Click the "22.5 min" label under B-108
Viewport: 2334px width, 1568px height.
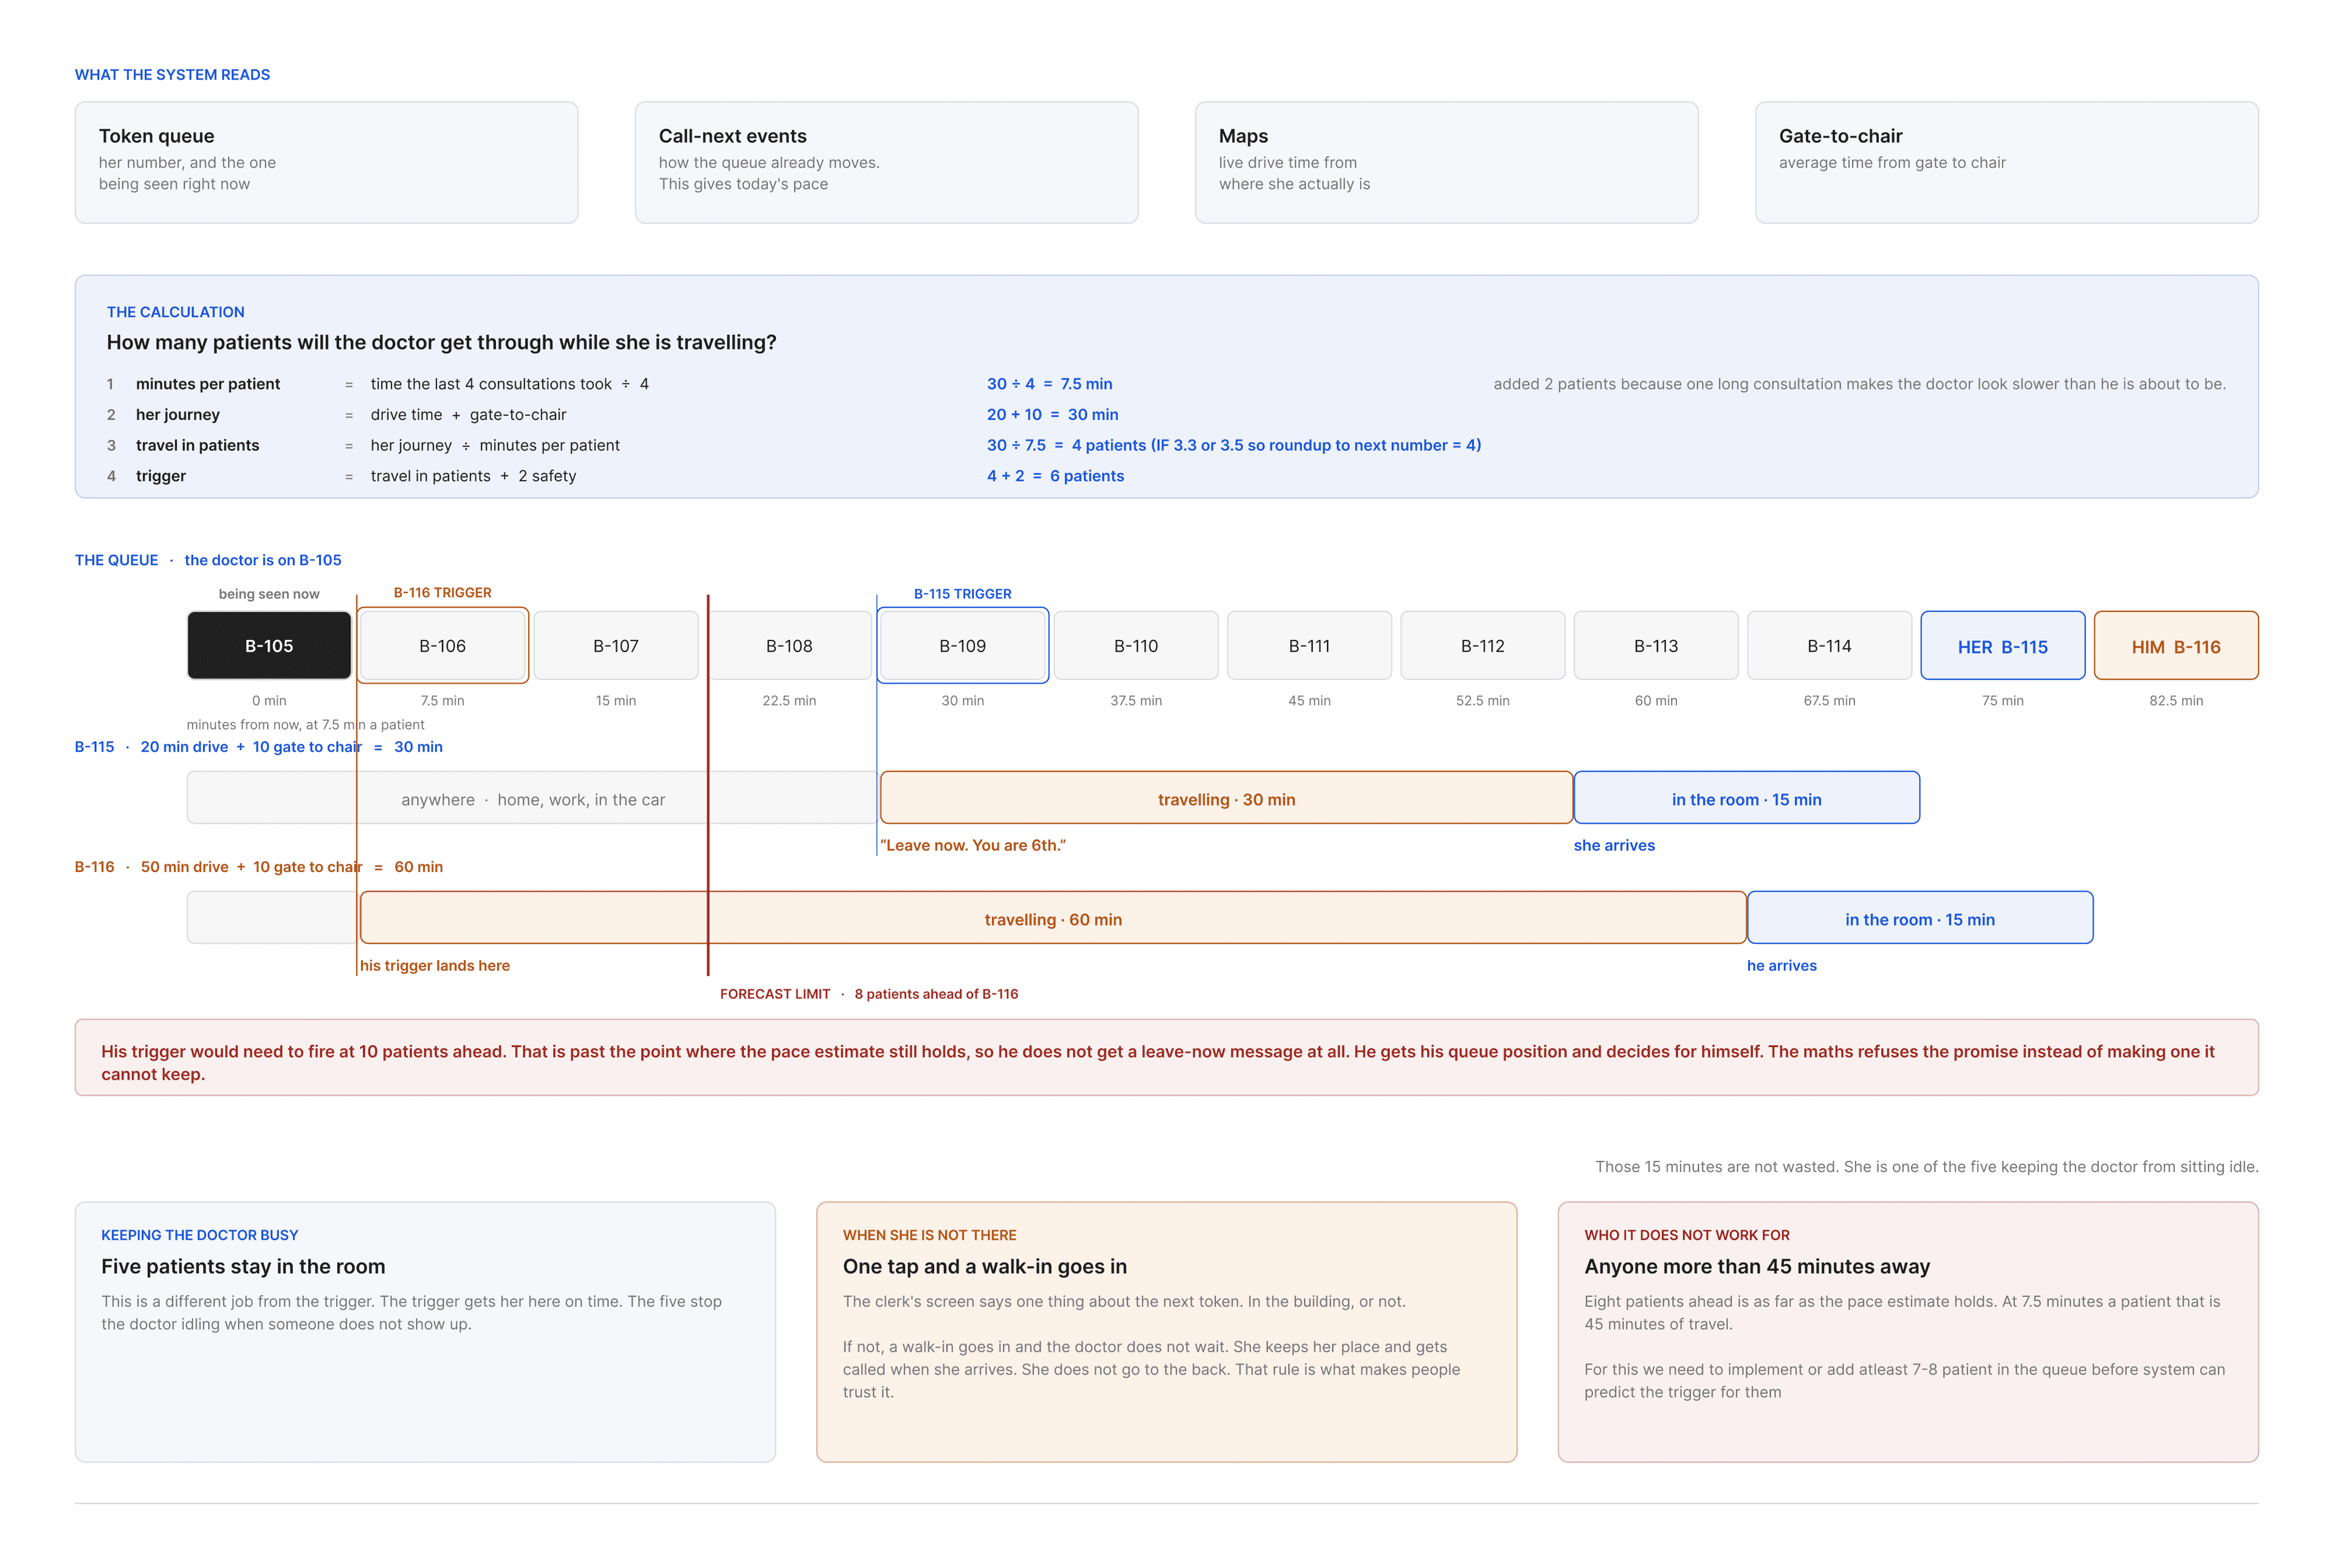click(789, 701)
